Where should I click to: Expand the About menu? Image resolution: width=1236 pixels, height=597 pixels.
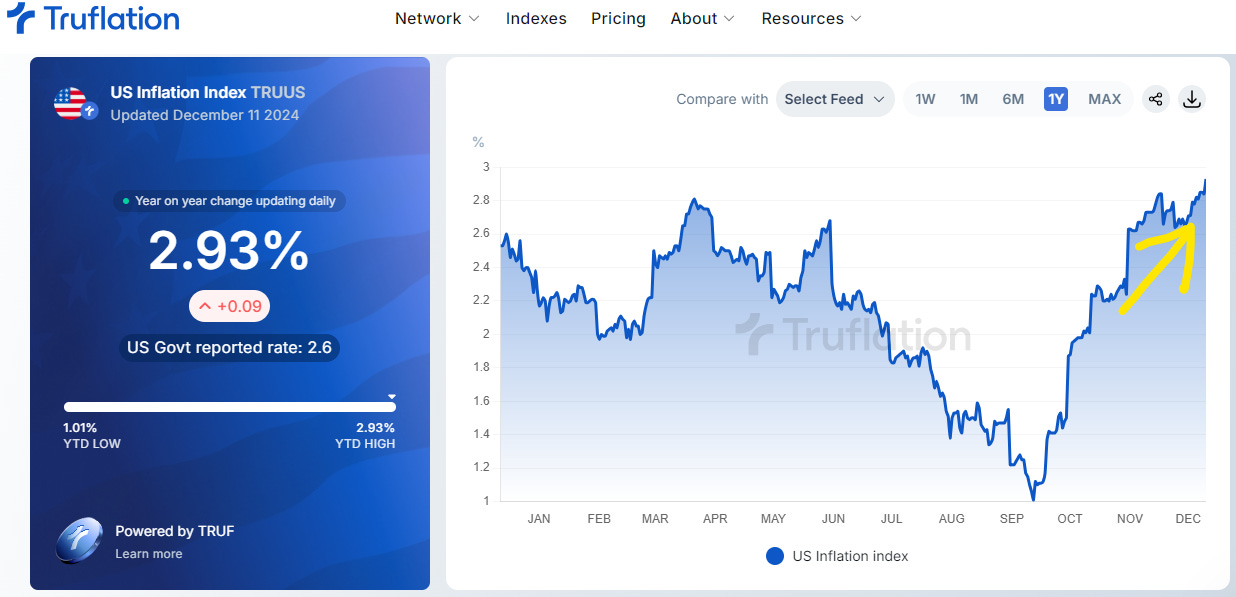pyautogui.click(x=703, y=18)
